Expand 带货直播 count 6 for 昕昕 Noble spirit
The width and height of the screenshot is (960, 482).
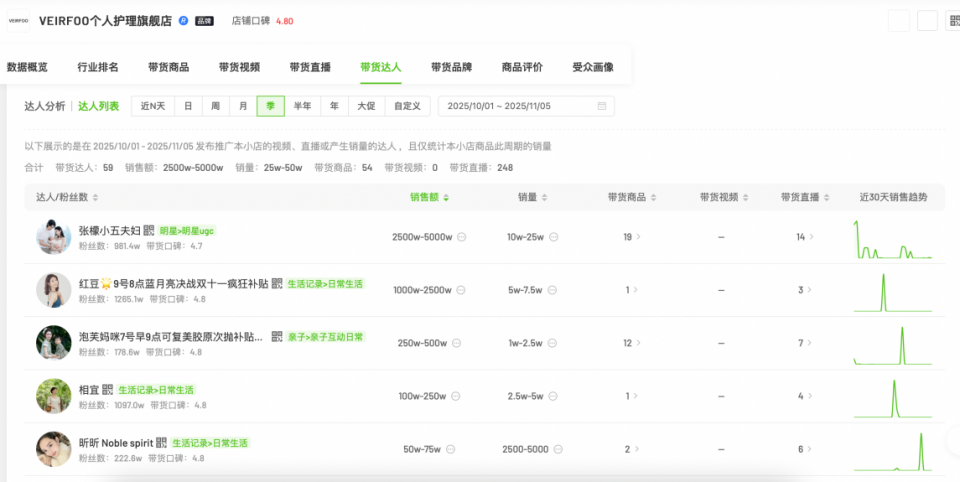click(804, 449)
